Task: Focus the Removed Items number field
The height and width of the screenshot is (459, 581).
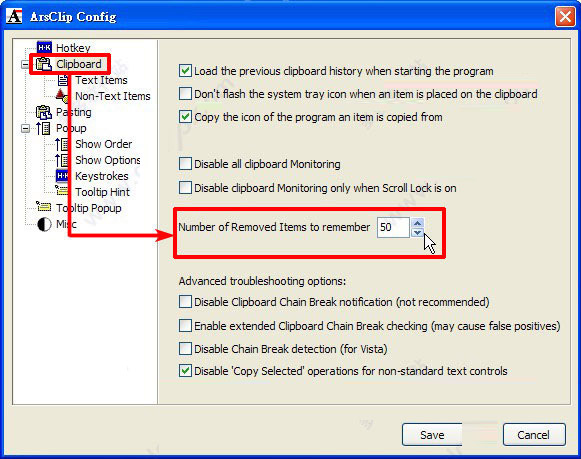Action: (x=393, y=227)
